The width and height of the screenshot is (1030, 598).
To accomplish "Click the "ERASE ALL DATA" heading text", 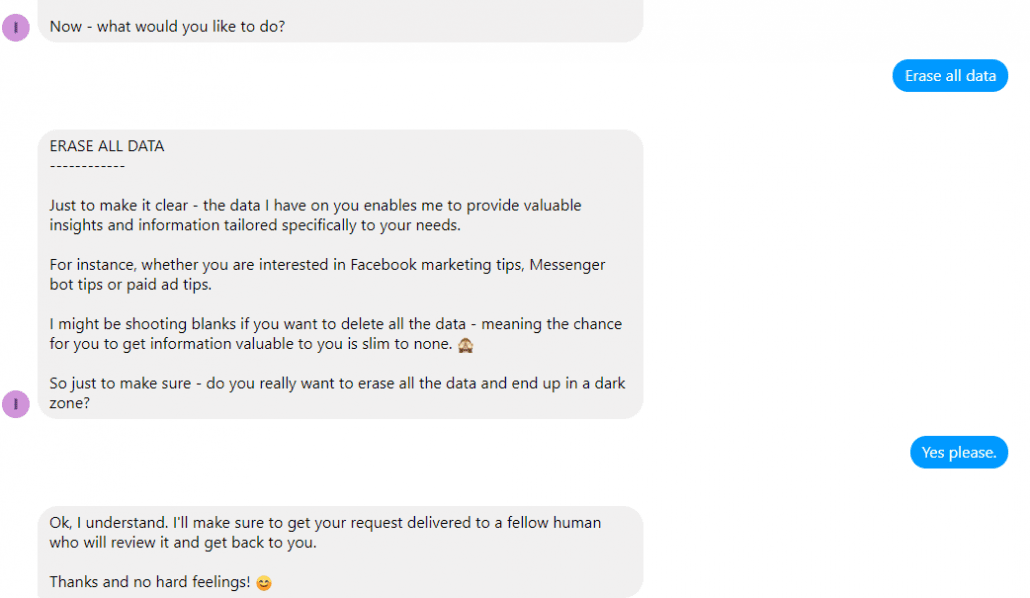I will pyautogui.click(x=107, y=146).
